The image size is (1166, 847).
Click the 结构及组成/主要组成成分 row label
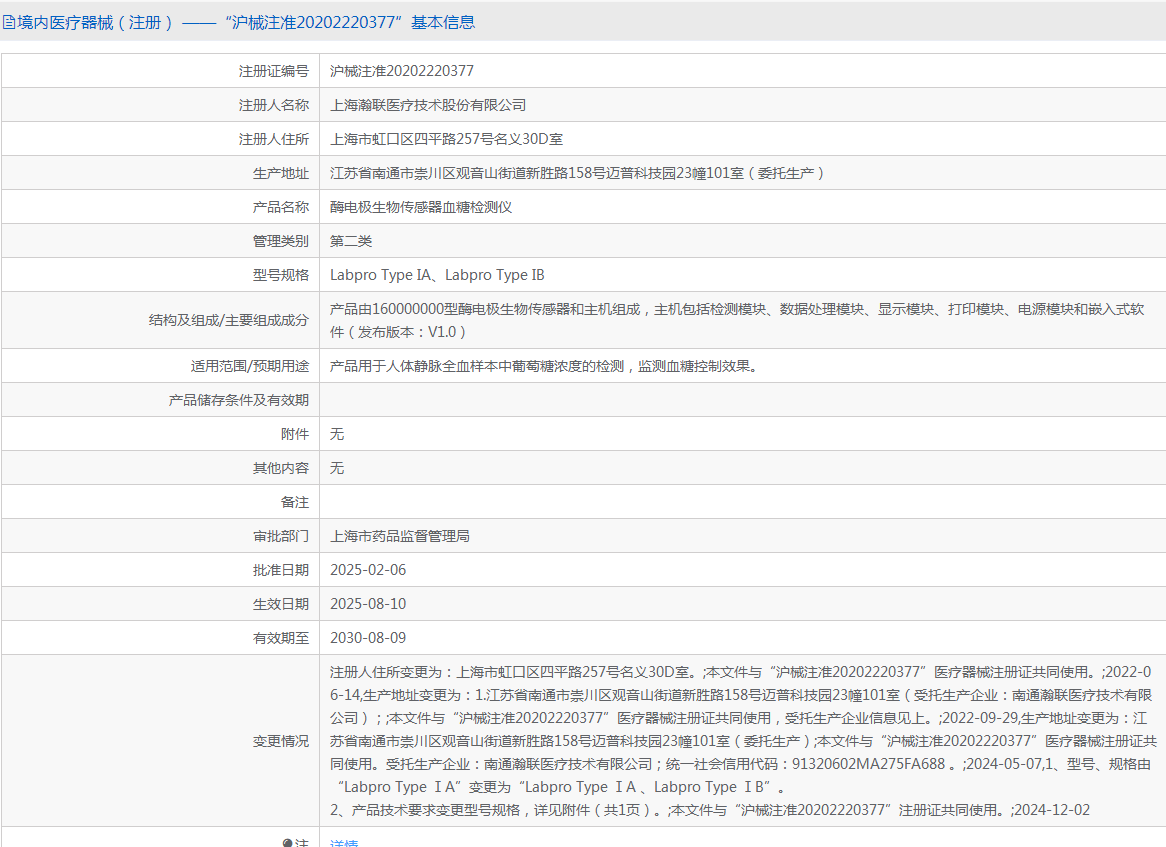pos(228,321)
